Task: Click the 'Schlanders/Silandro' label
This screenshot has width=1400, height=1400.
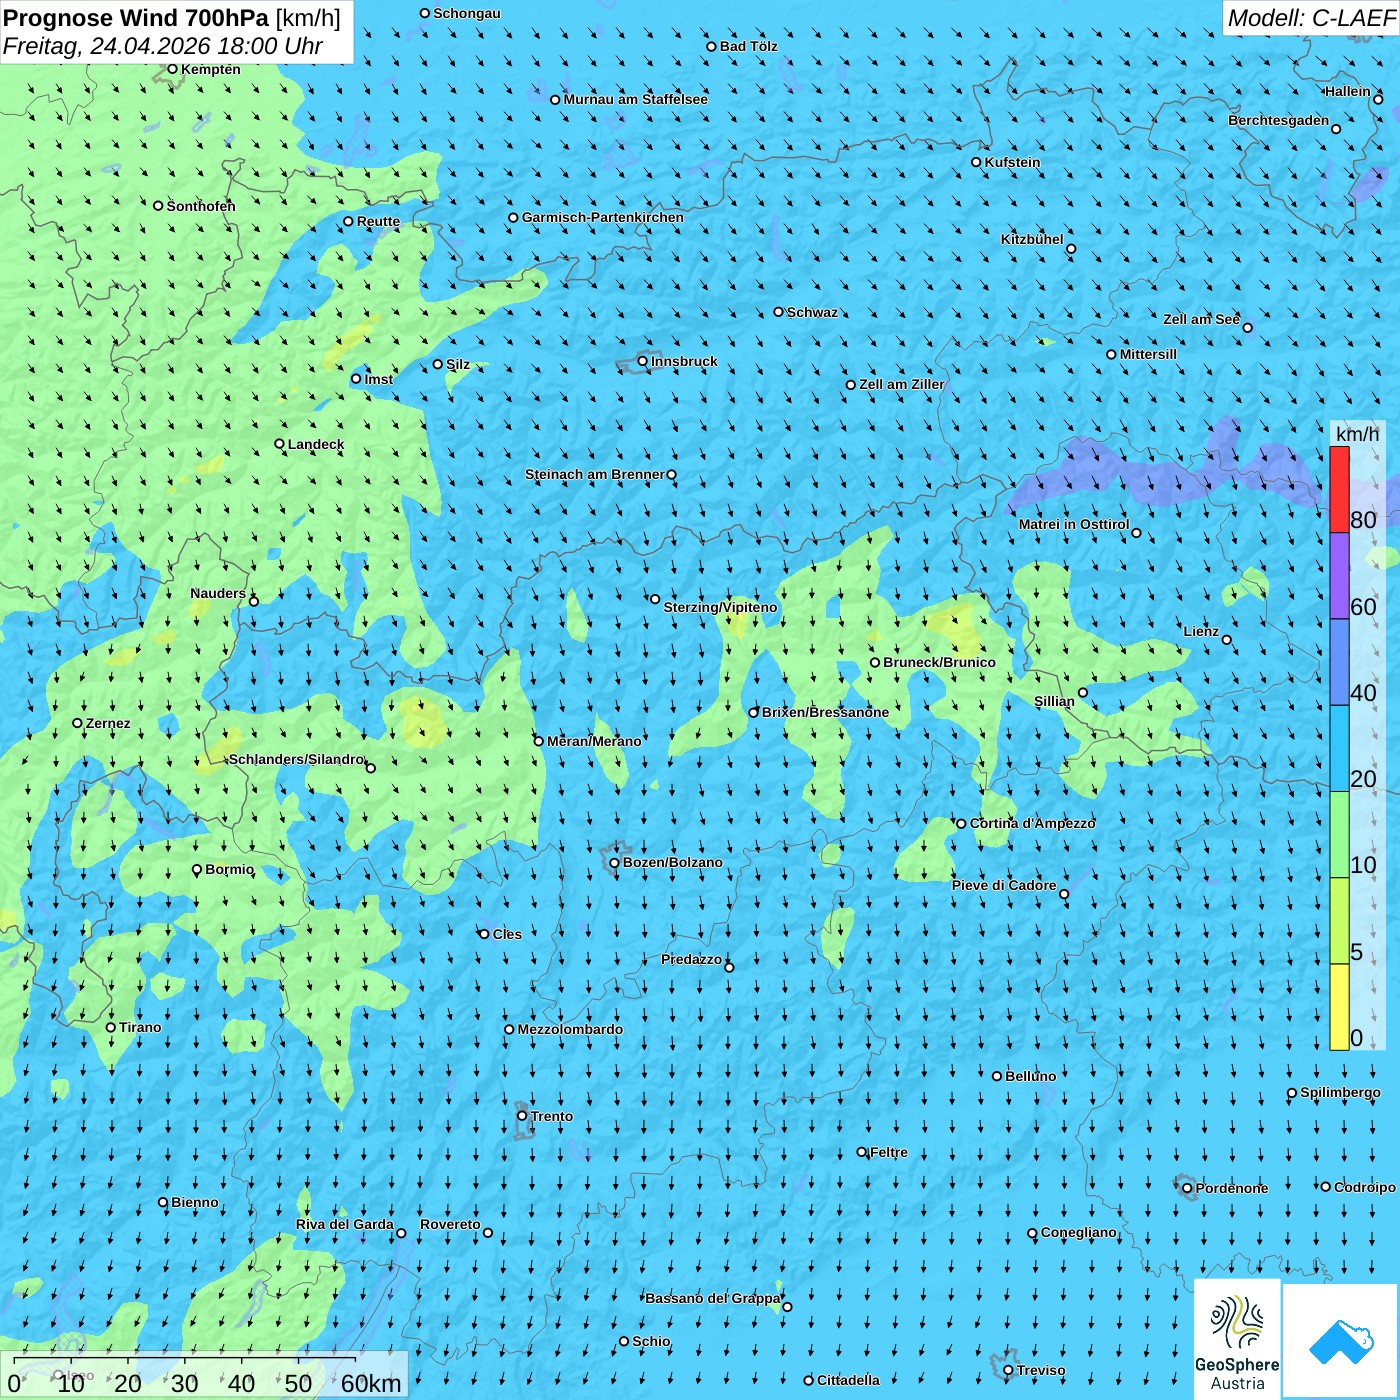Action: [x=297, y=759]
